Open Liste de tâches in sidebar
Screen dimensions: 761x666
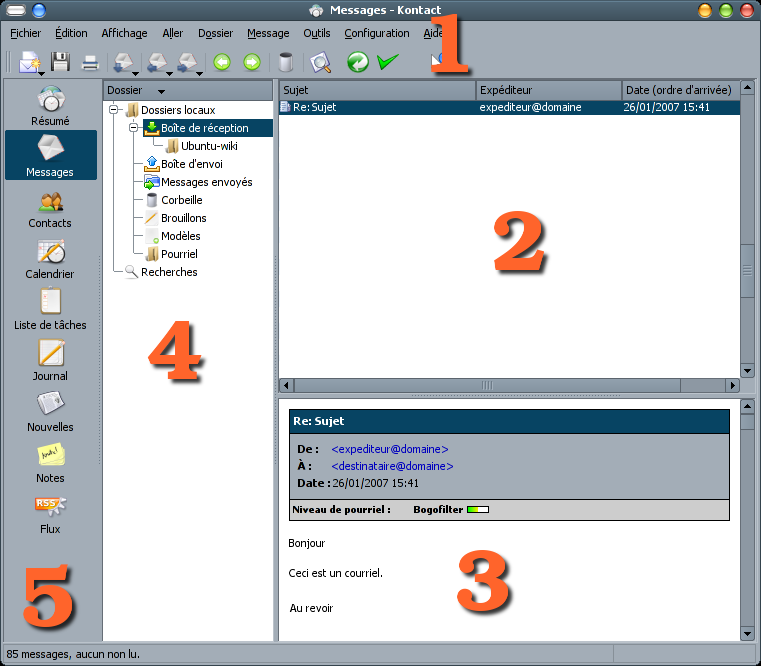coord(50,310)
